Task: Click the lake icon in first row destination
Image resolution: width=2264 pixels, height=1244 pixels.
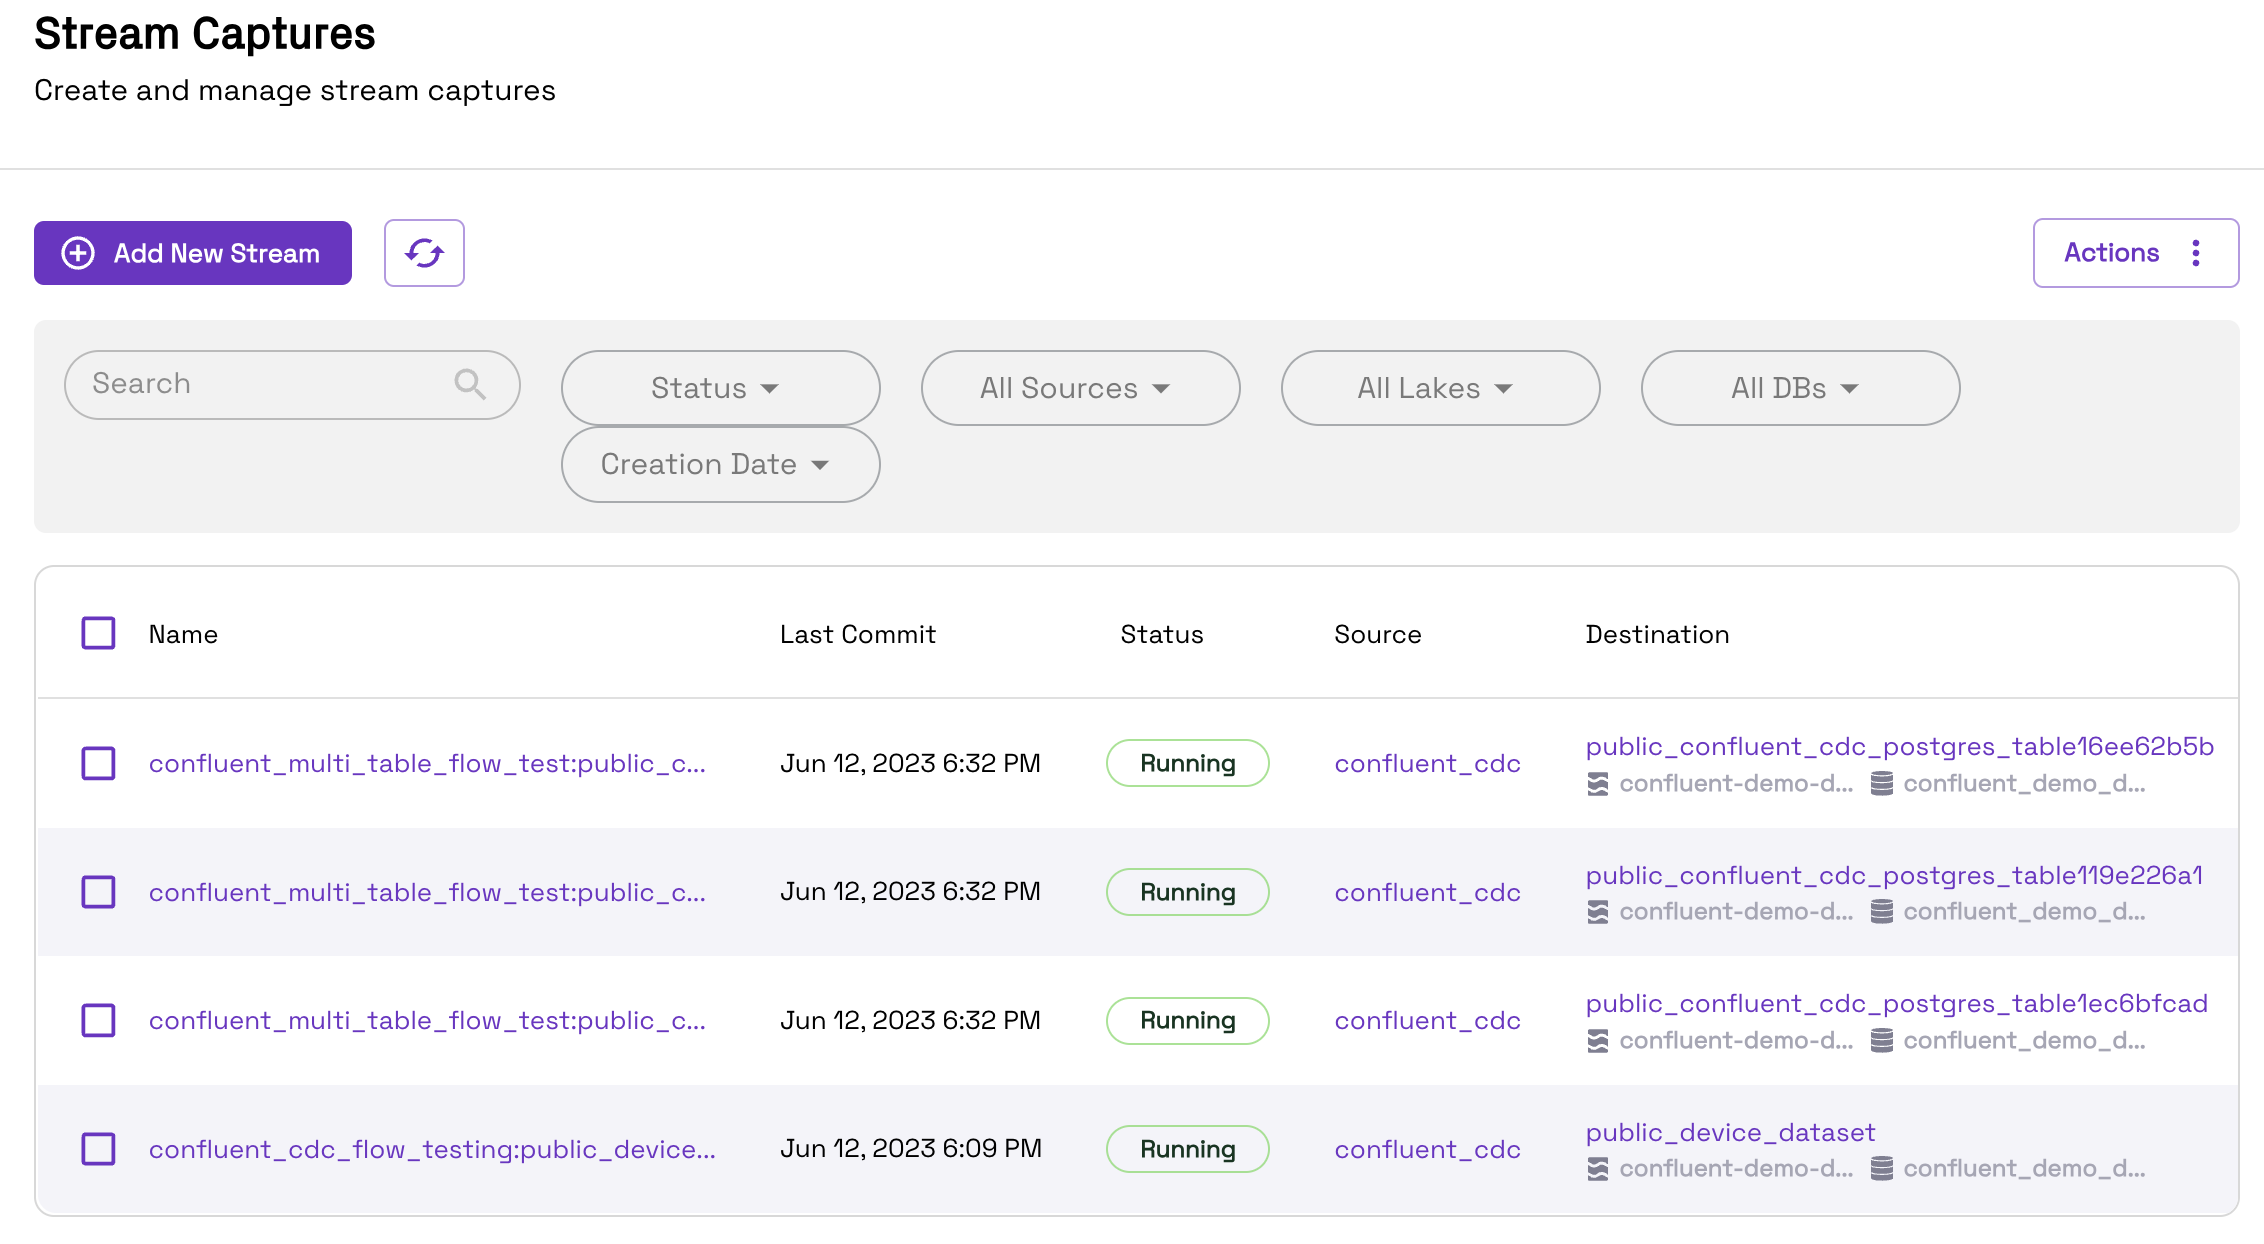Action: click(x=1598, y=785)
